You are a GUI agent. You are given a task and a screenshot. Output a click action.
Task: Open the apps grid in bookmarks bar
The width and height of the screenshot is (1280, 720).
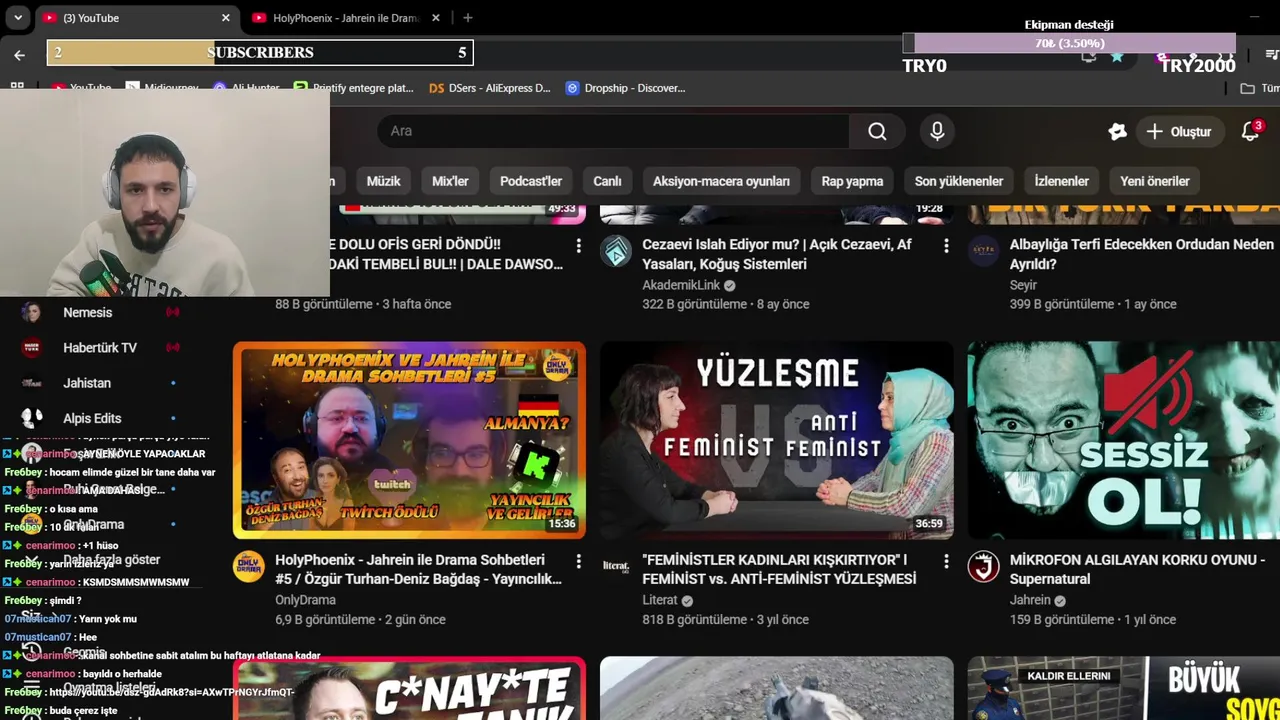[x=17, y=88]
